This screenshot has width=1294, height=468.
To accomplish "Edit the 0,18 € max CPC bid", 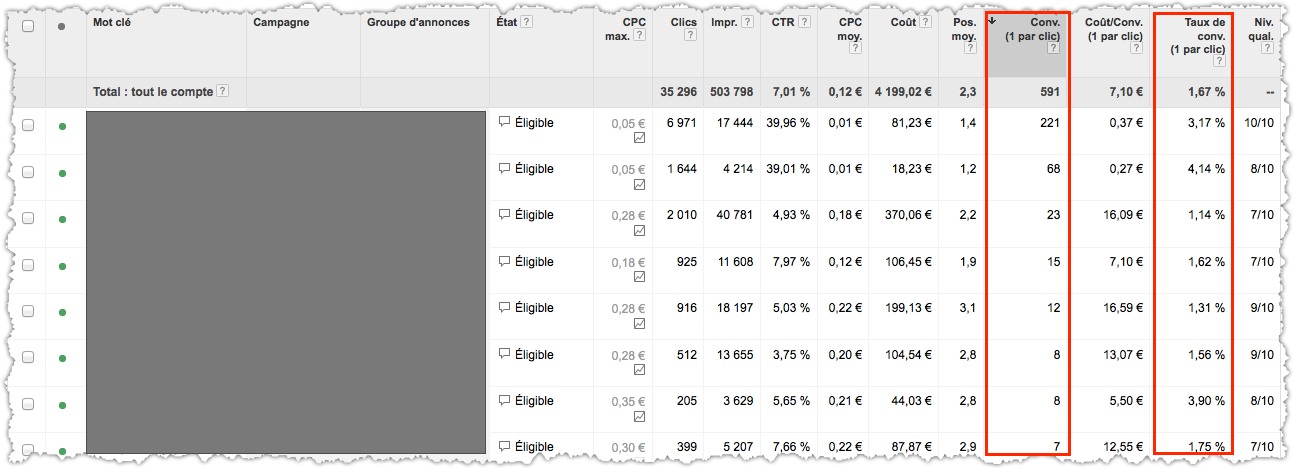I will click(629, 262).
